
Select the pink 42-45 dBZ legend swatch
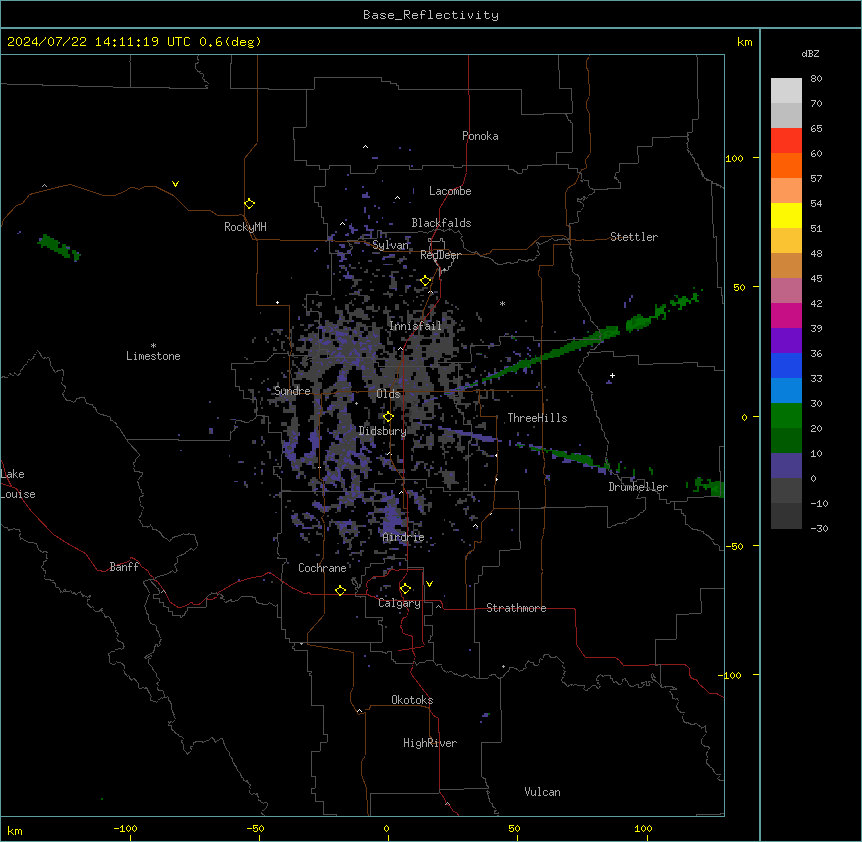(x=786, y=291)
